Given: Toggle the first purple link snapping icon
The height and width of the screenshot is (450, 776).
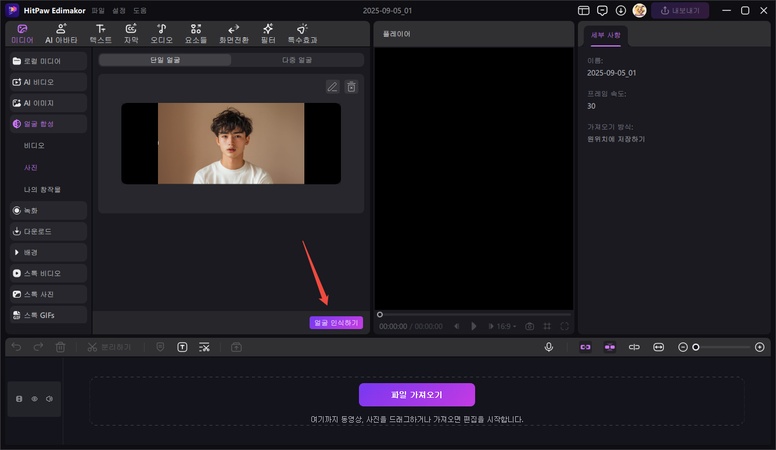Looking at the screenshot, I should point(585,347).
